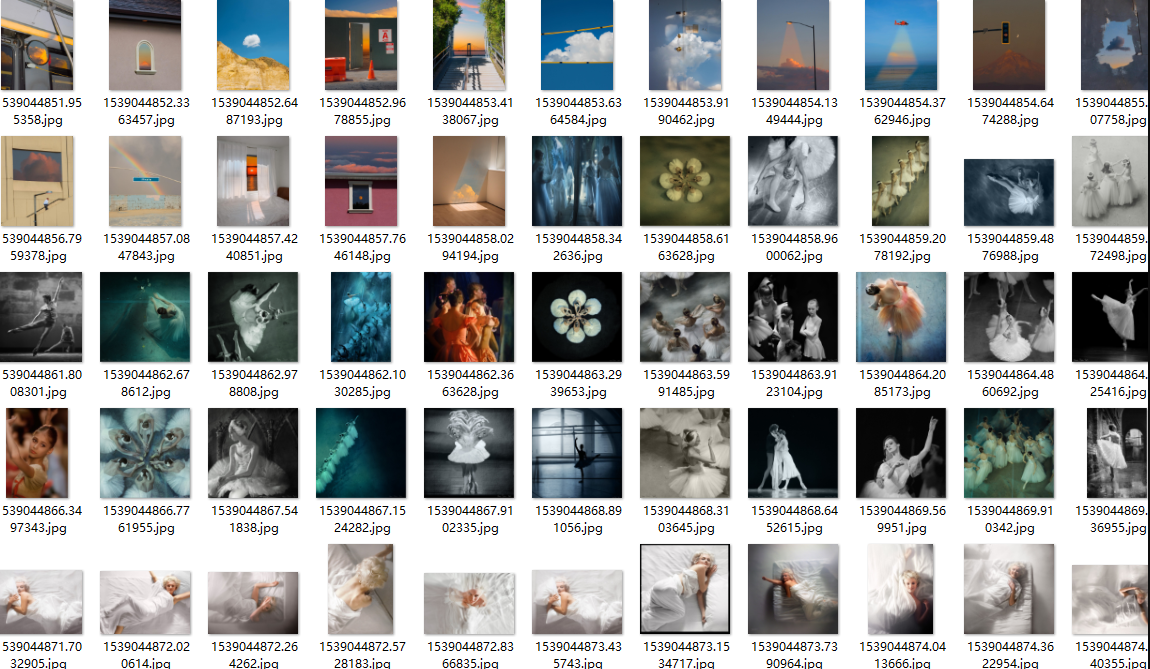Image resolution: width=1150 pixels, height=669 pixels.
Task: Select the traffic light mountain thumbnail 1539044854.6474288.jpg
Action: coord(1008,45)
